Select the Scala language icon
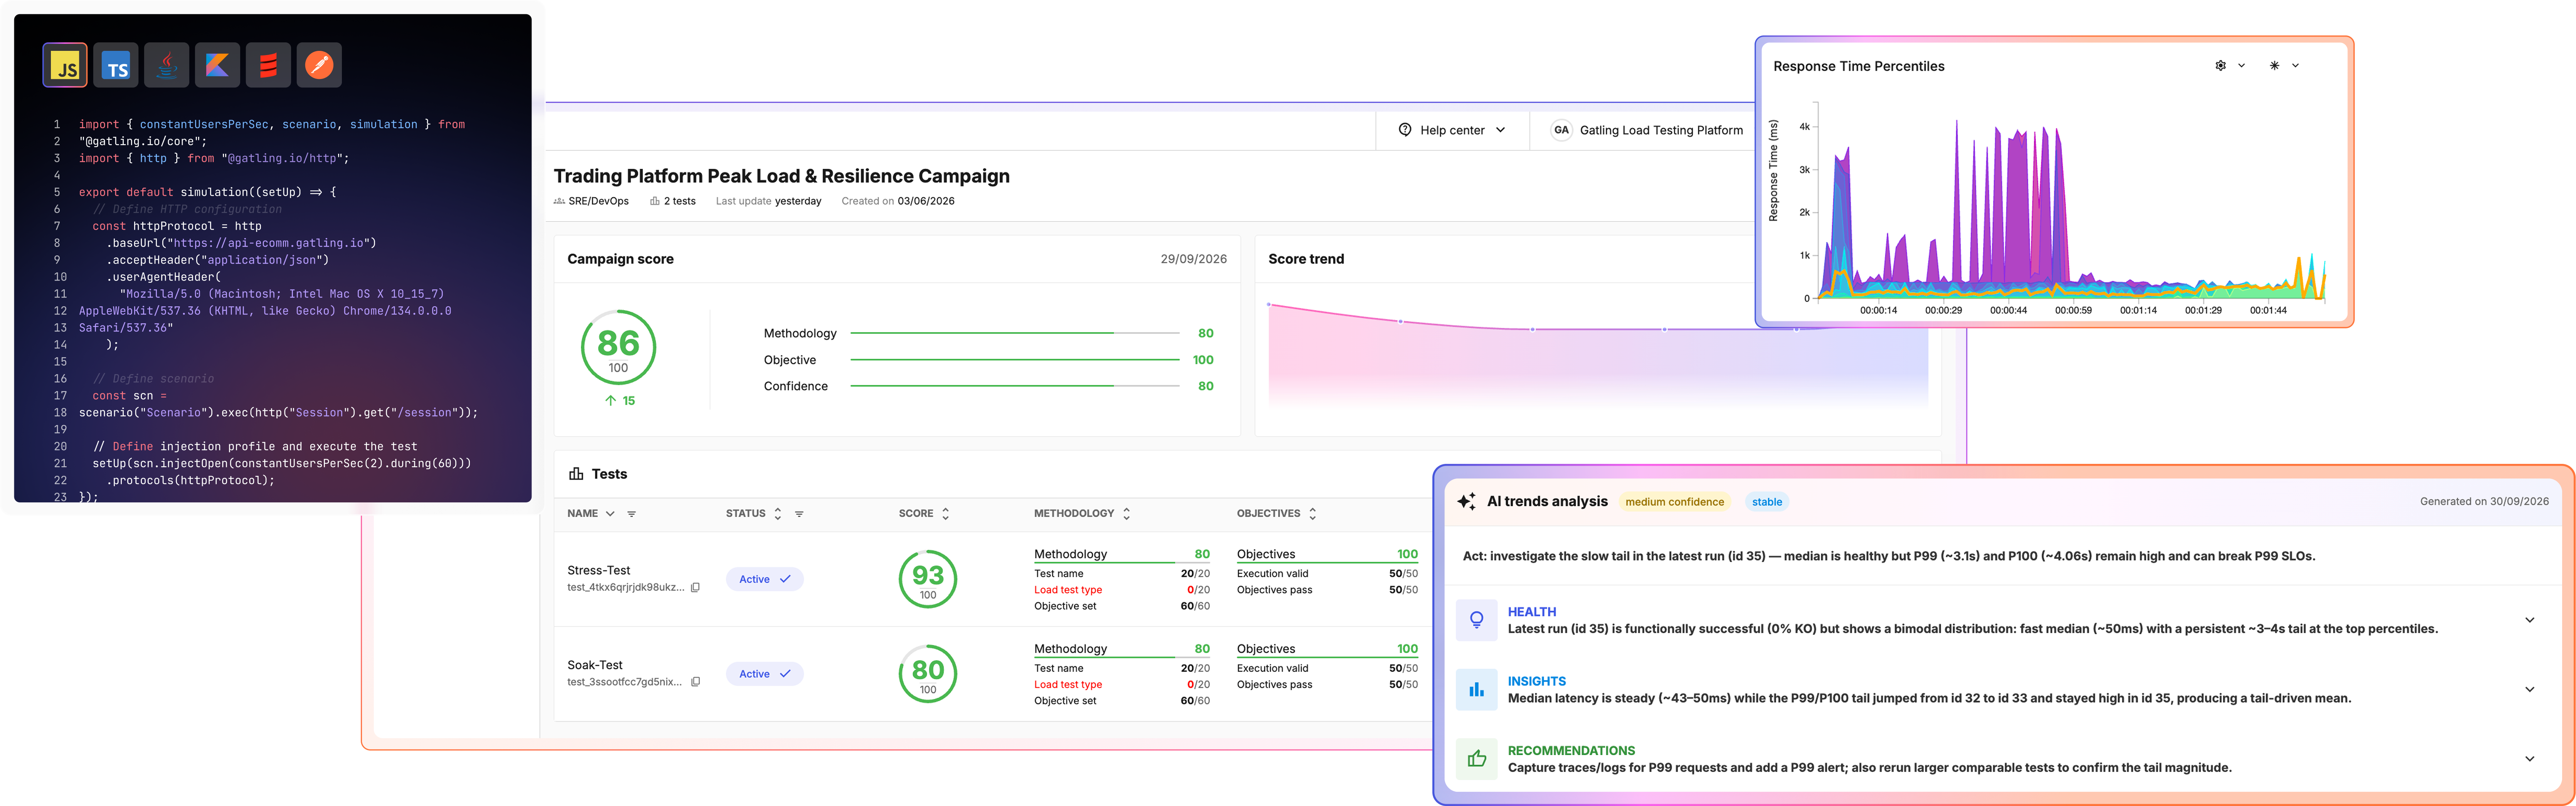The height and width of the screenshot is (806, 2576). [x=268, y=66]
